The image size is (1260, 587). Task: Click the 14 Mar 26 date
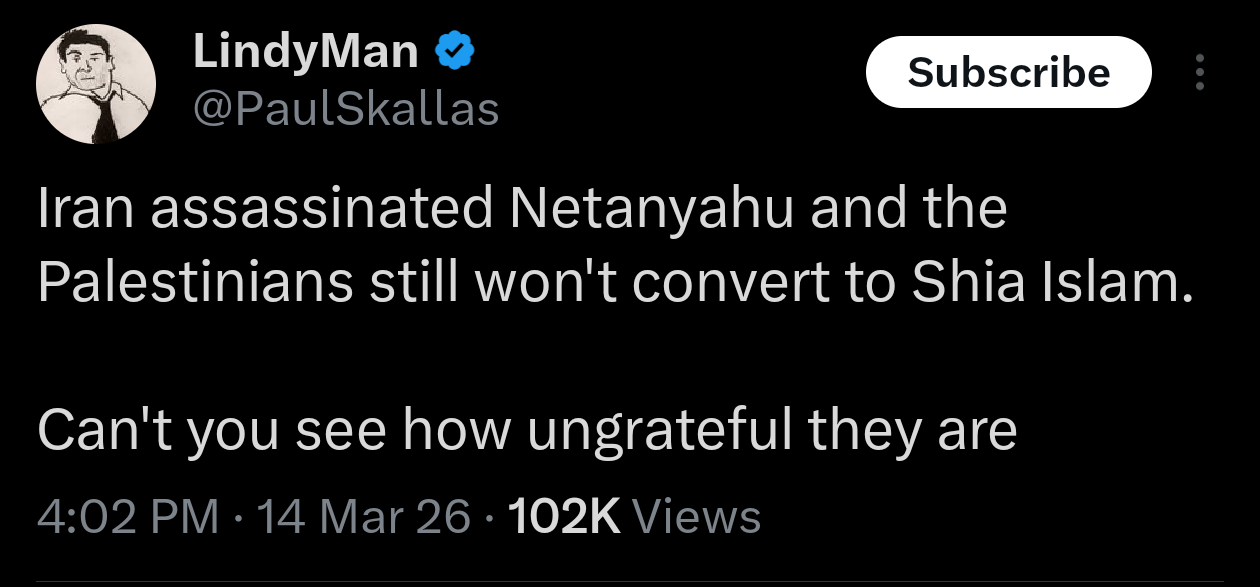[364, 517]
